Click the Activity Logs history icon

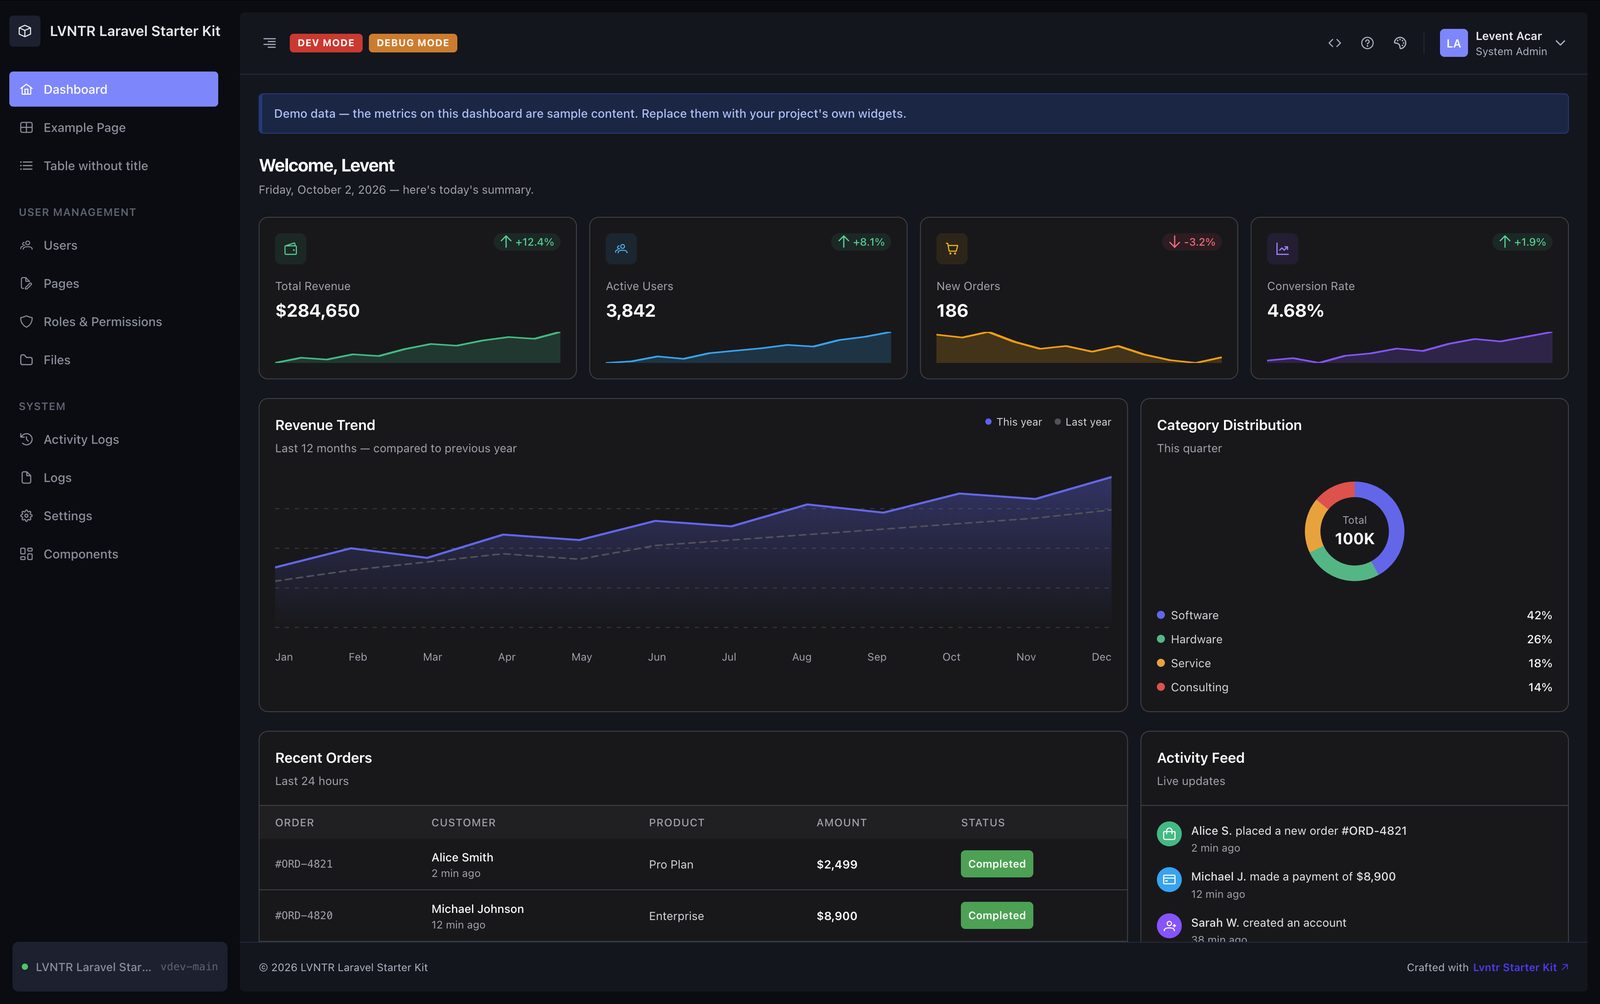tap(26, 439)
